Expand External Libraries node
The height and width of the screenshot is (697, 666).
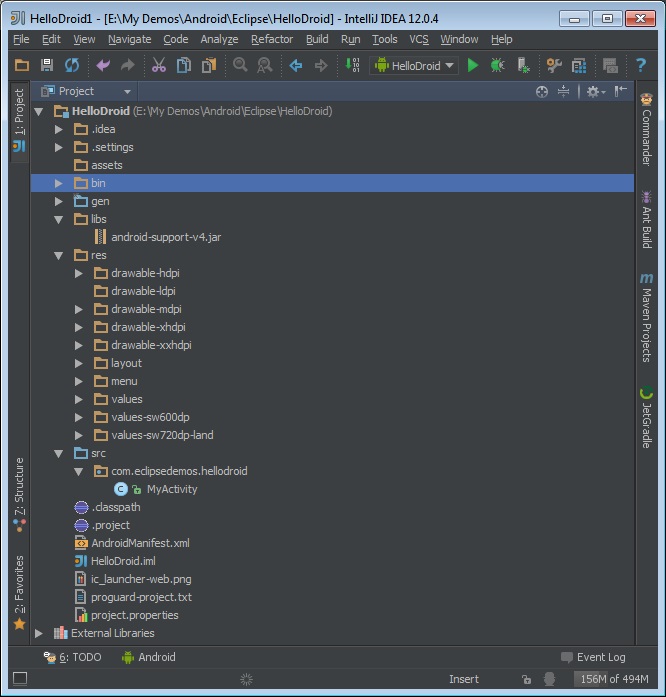click(x=39, y=633)
